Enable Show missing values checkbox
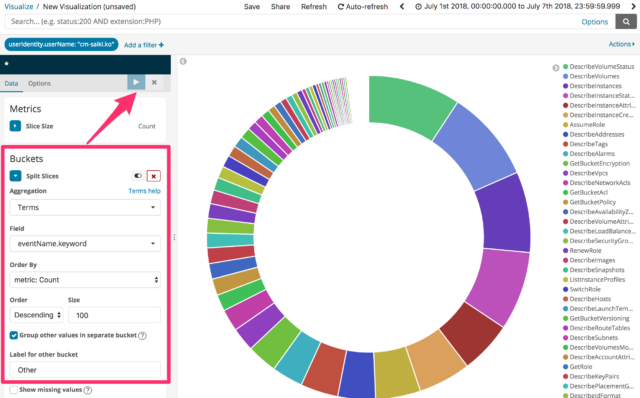 (x=14, y=389)
